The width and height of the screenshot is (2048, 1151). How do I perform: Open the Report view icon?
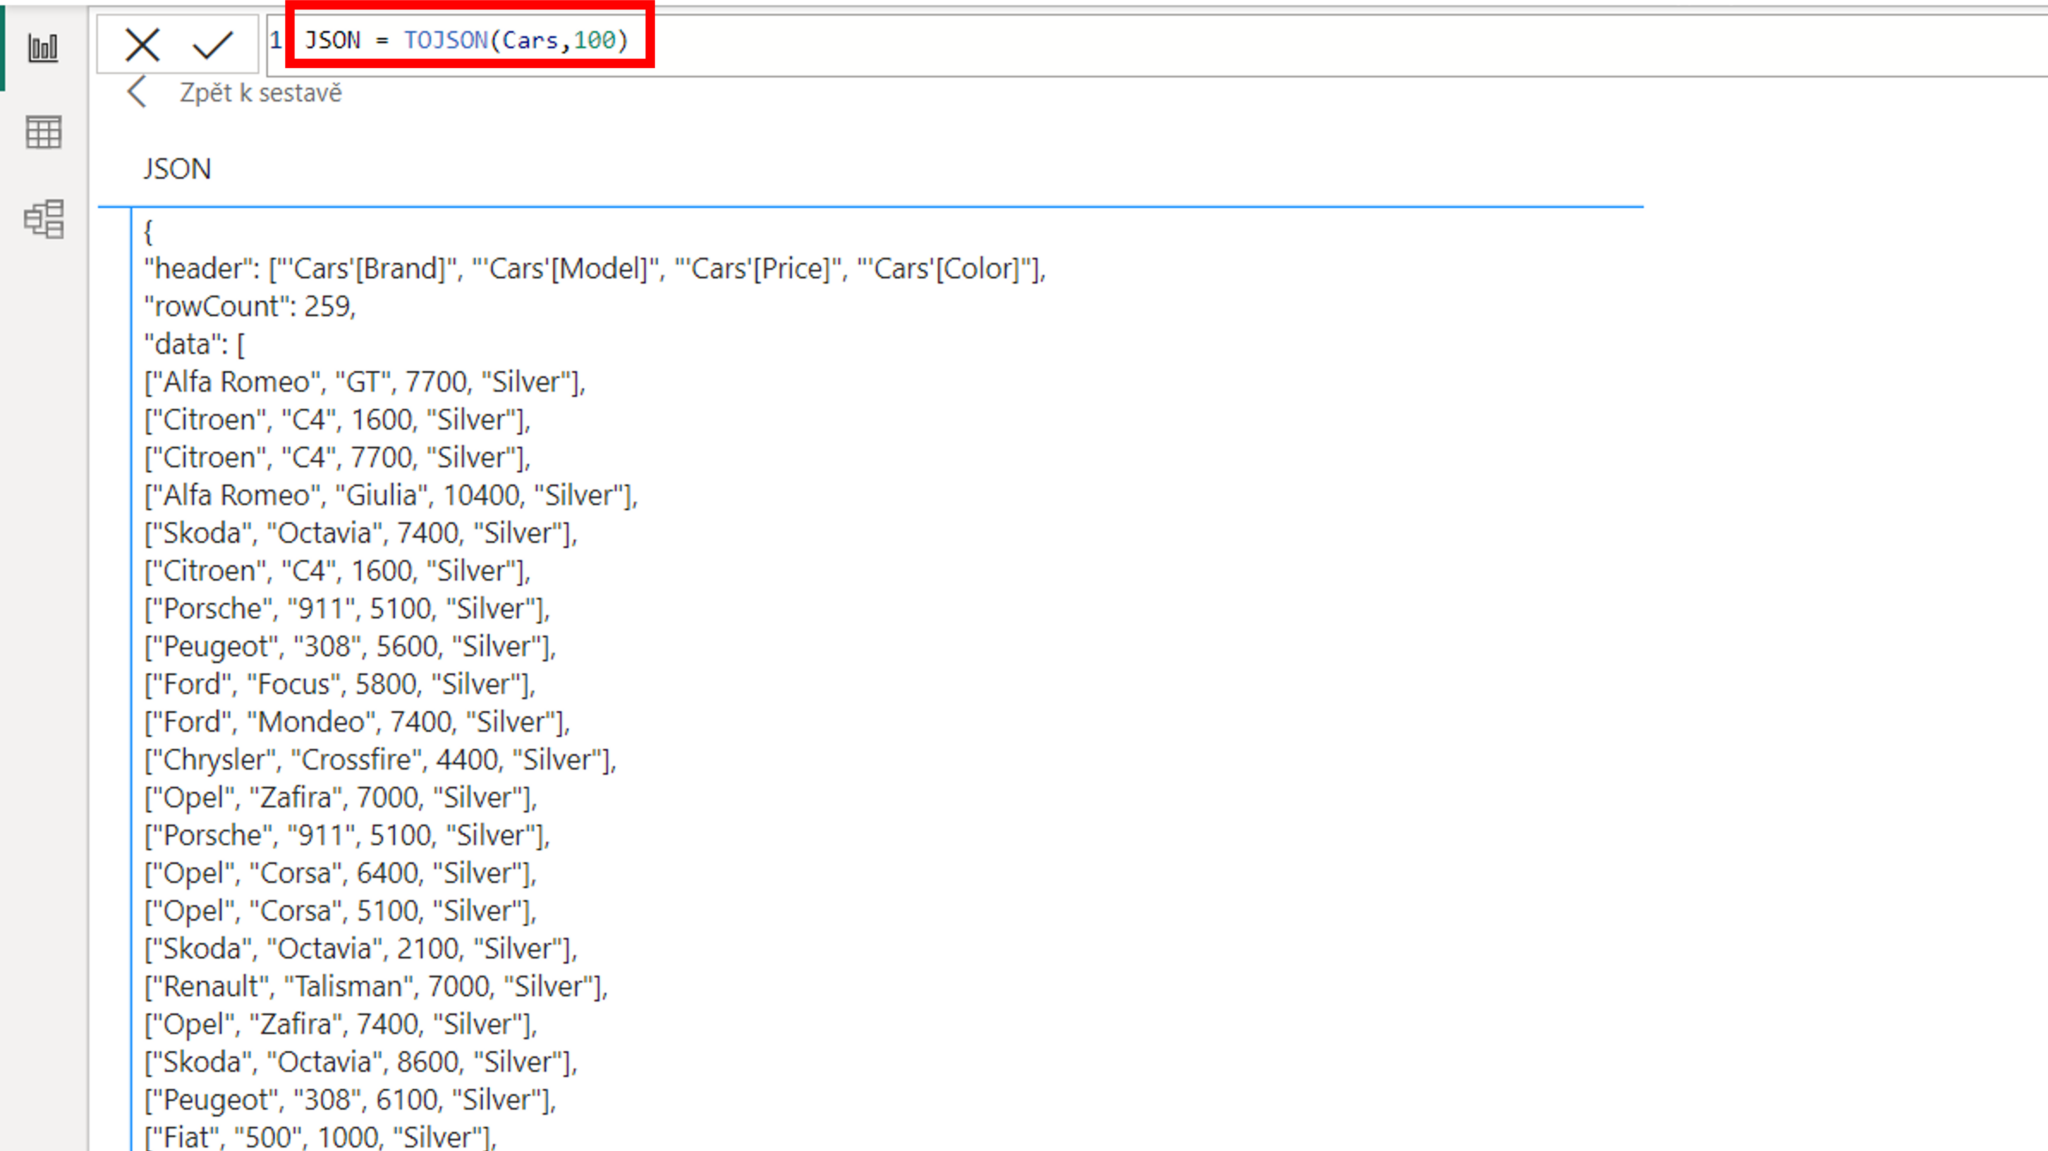(x=43, y=47)
